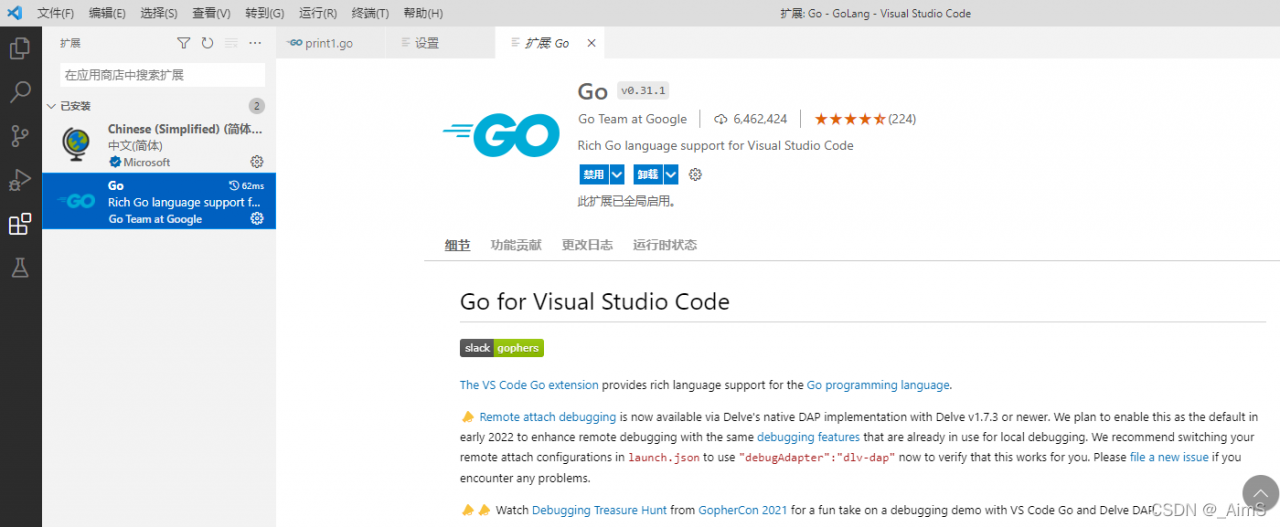Switch to the Changelog (更改日志) tab

[x=587, y=245]
